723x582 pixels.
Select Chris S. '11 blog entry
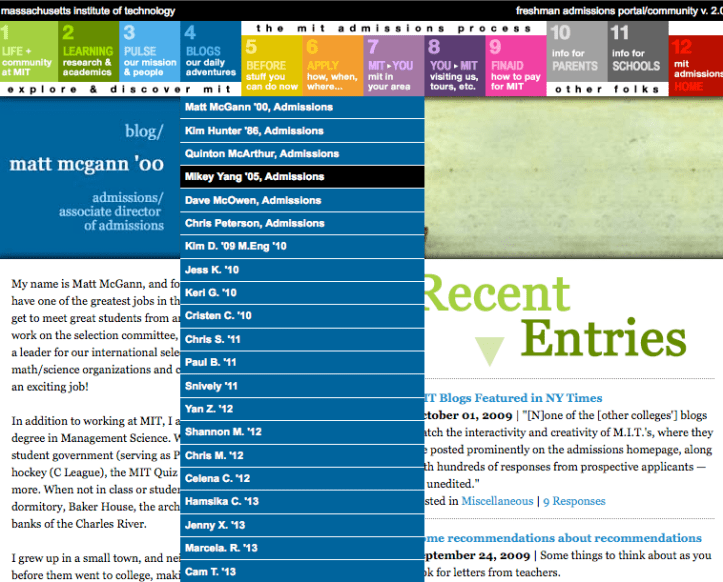(x=302, y=339)
